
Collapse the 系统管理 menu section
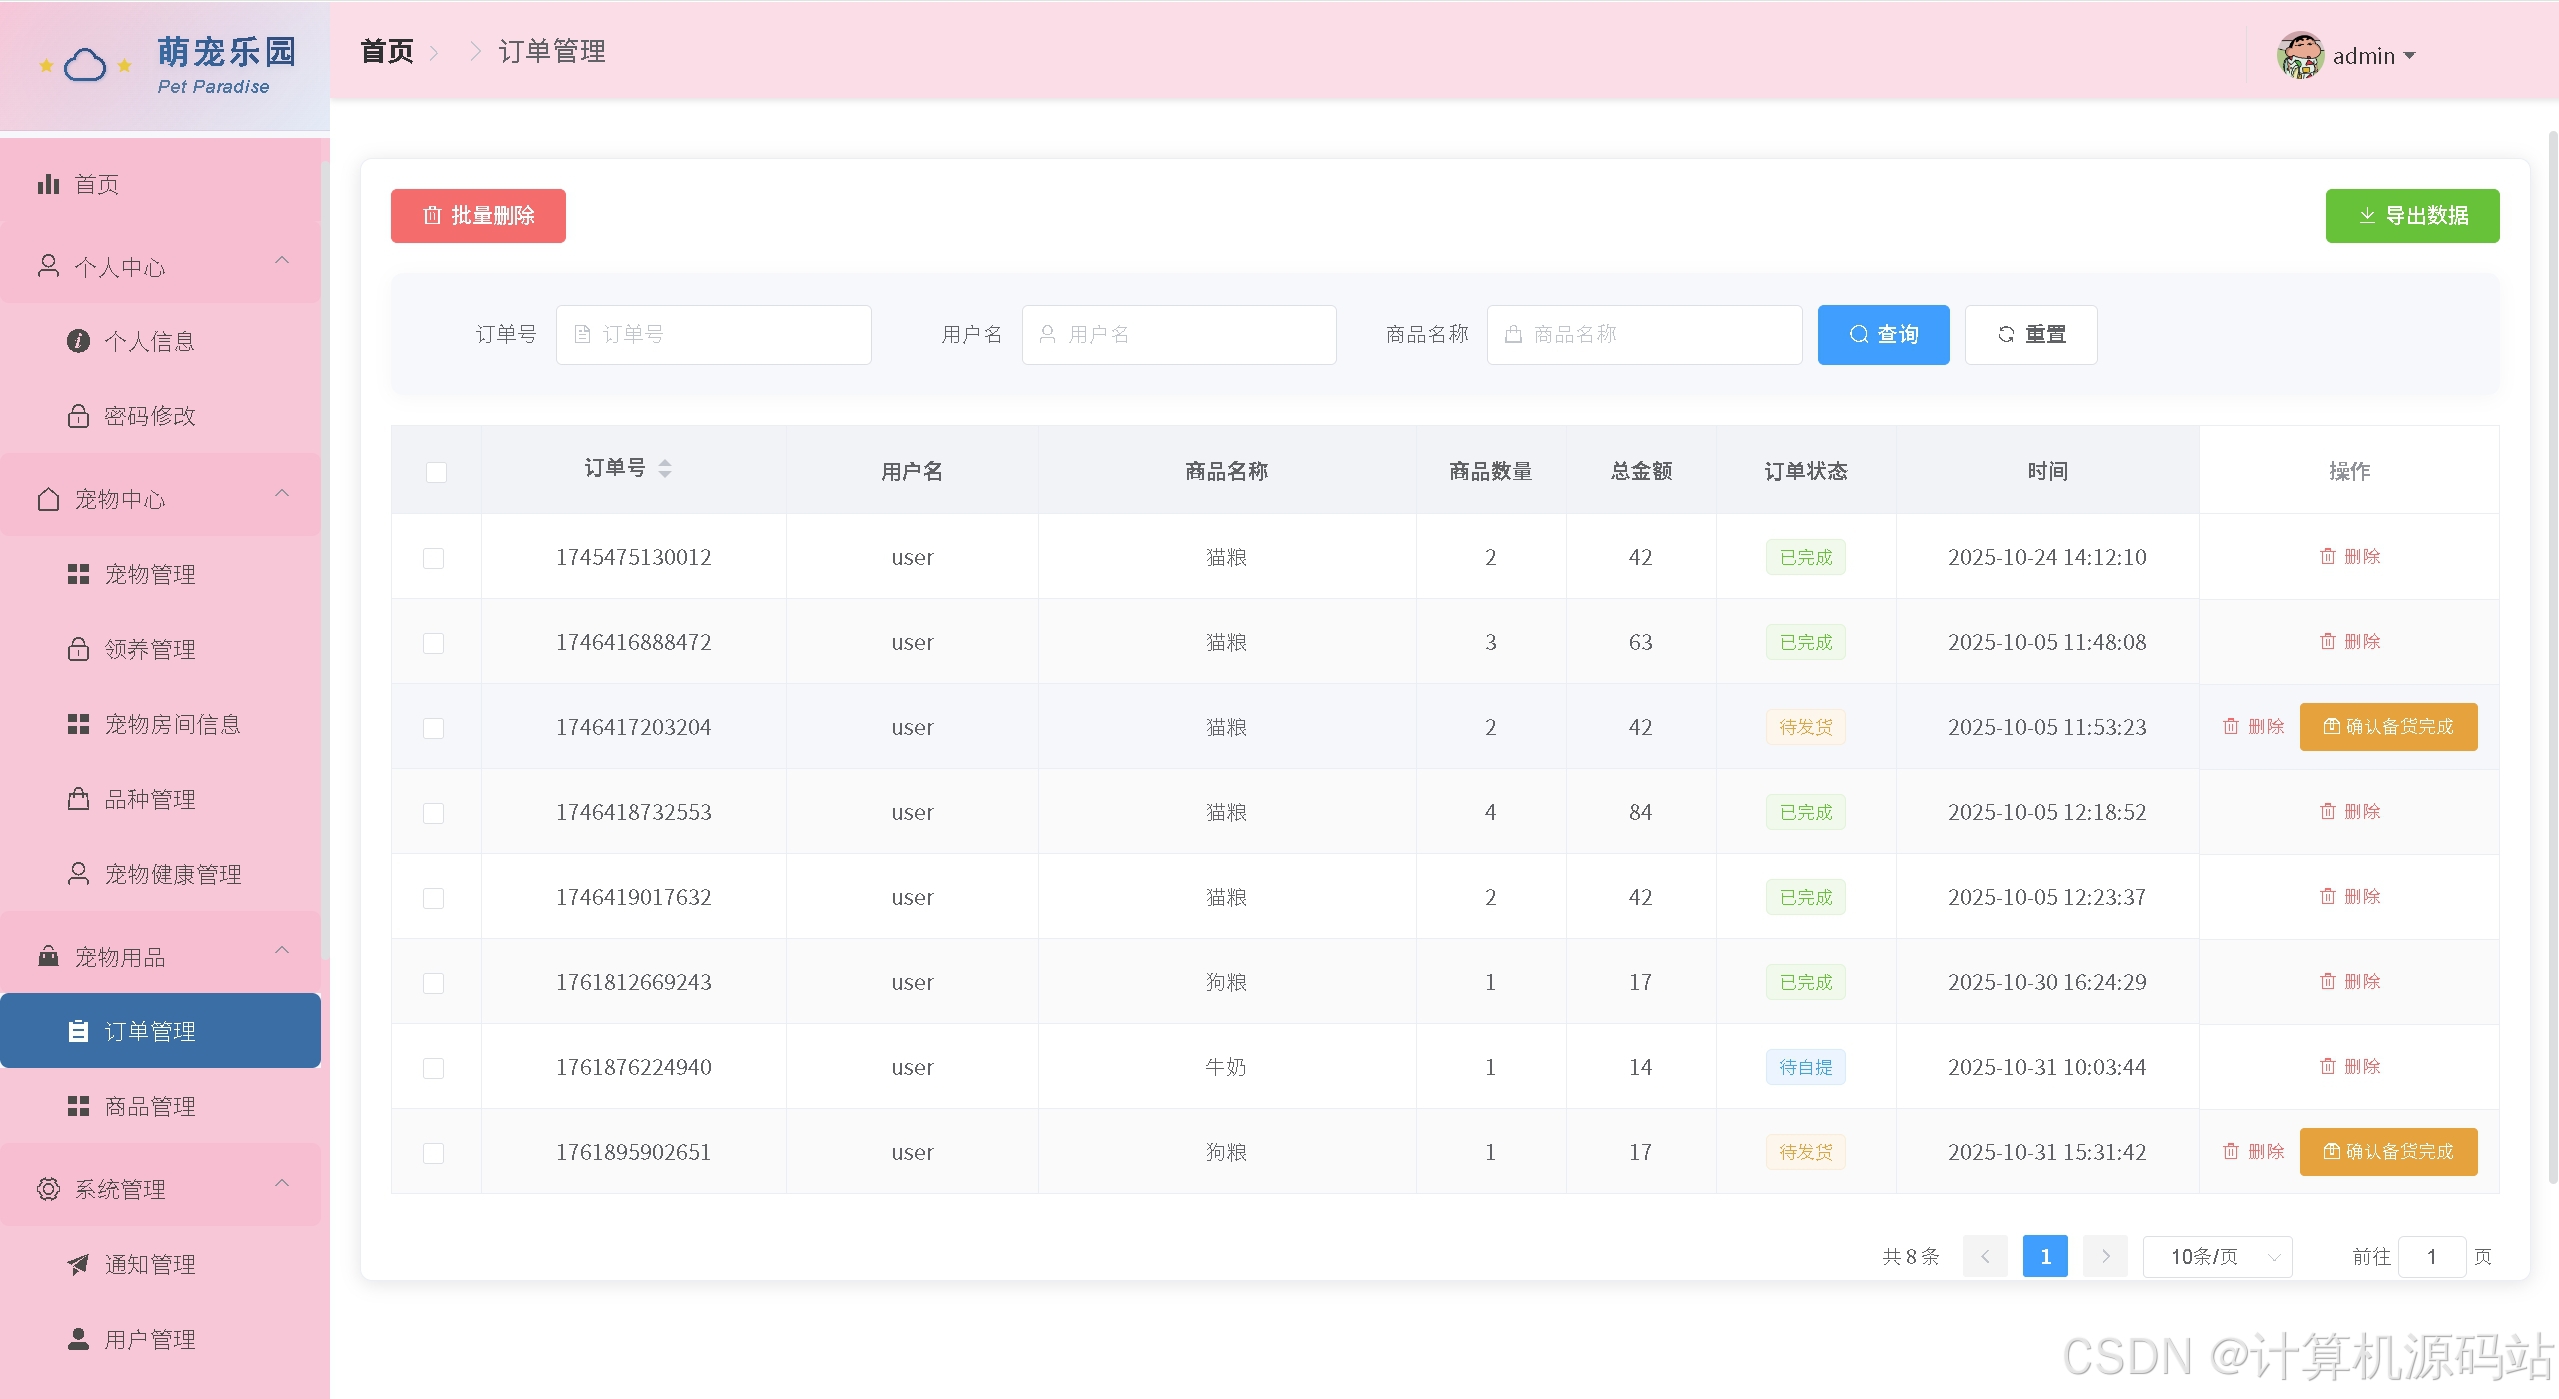282,1183
